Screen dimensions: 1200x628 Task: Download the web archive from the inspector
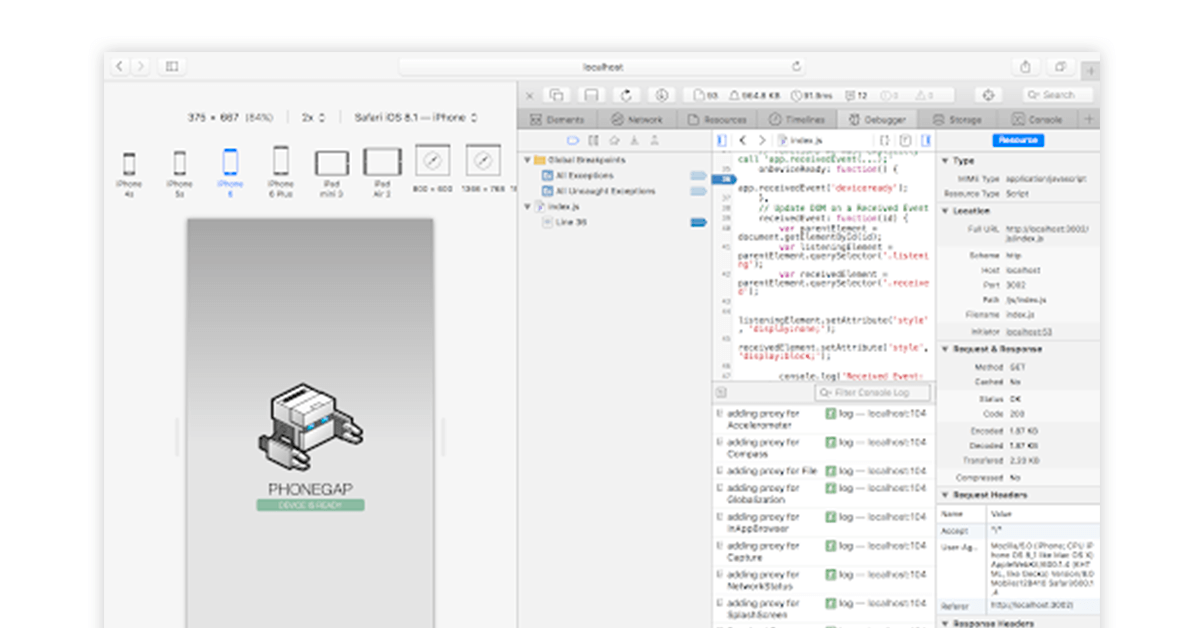click(x=661, y=95)
